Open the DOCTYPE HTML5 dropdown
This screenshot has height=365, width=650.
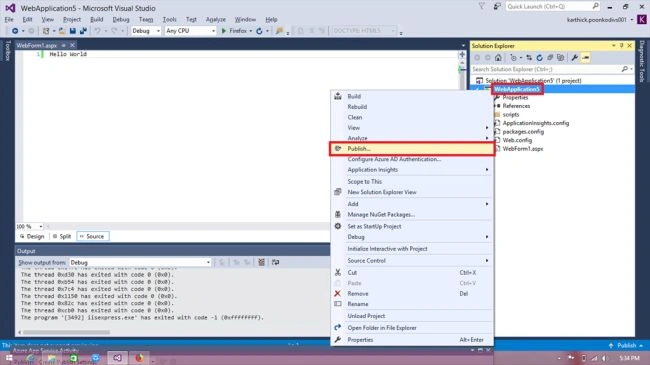coord(364,31)
